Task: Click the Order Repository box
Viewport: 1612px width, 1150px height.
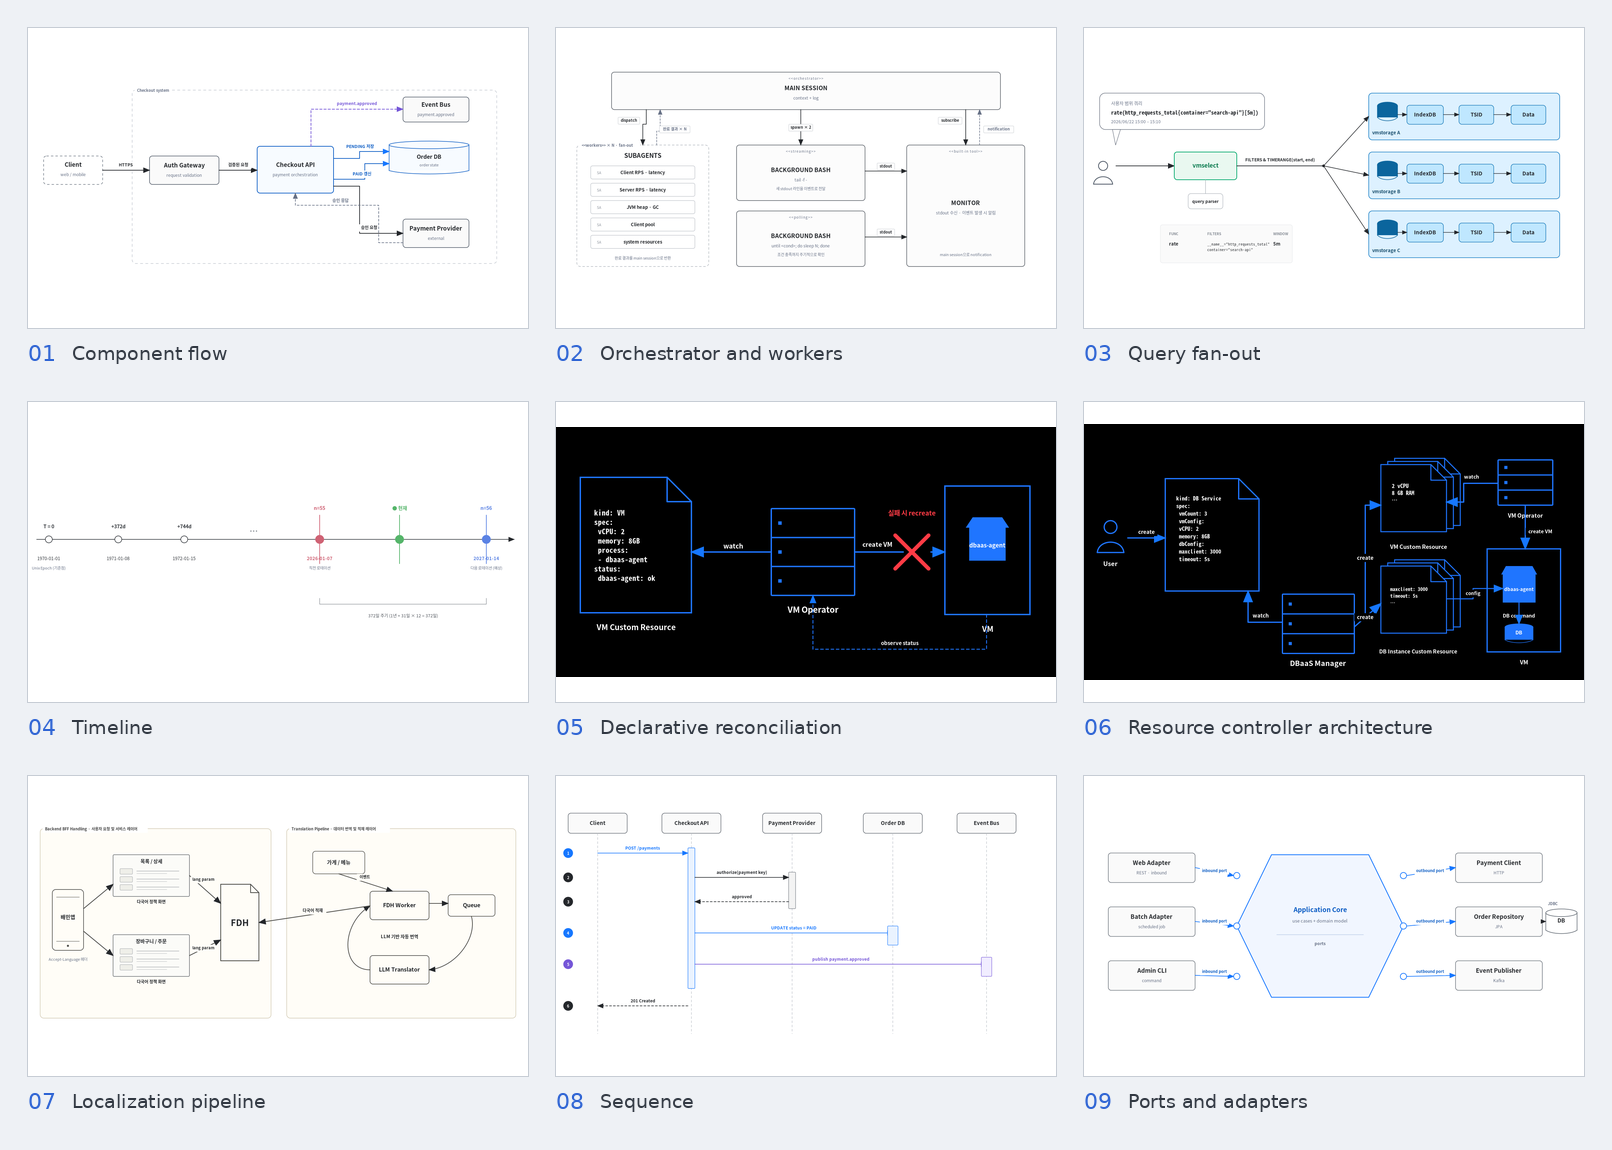Action: click(1498, 921)
